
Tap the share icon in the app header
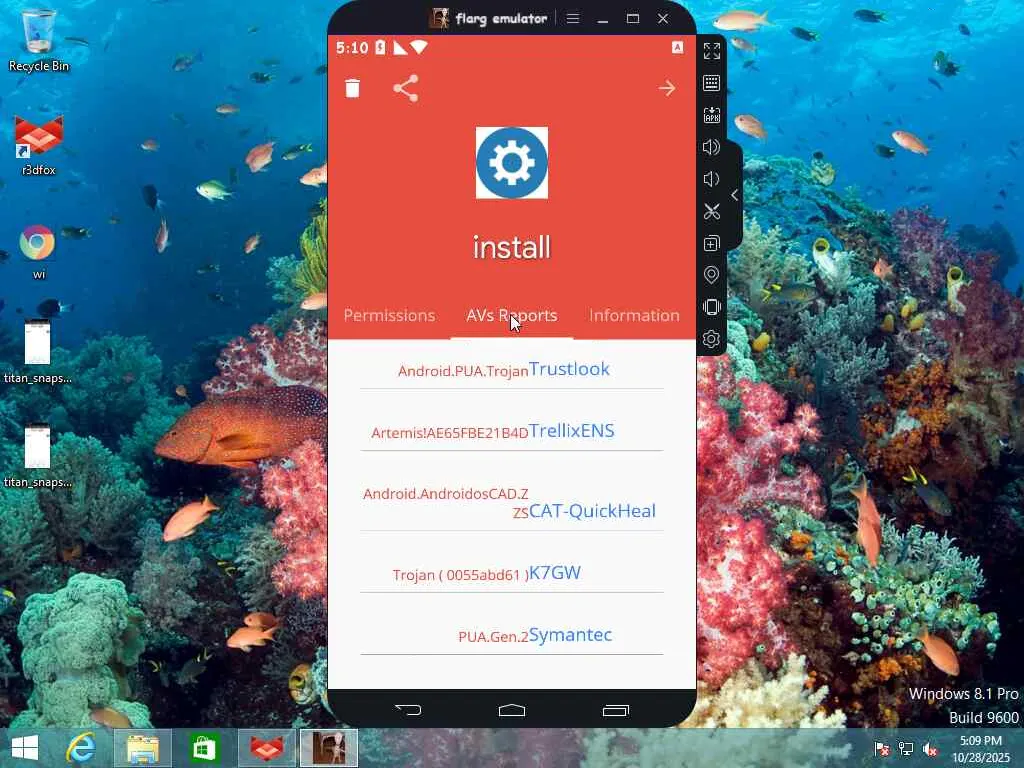(x=406, y=88)
